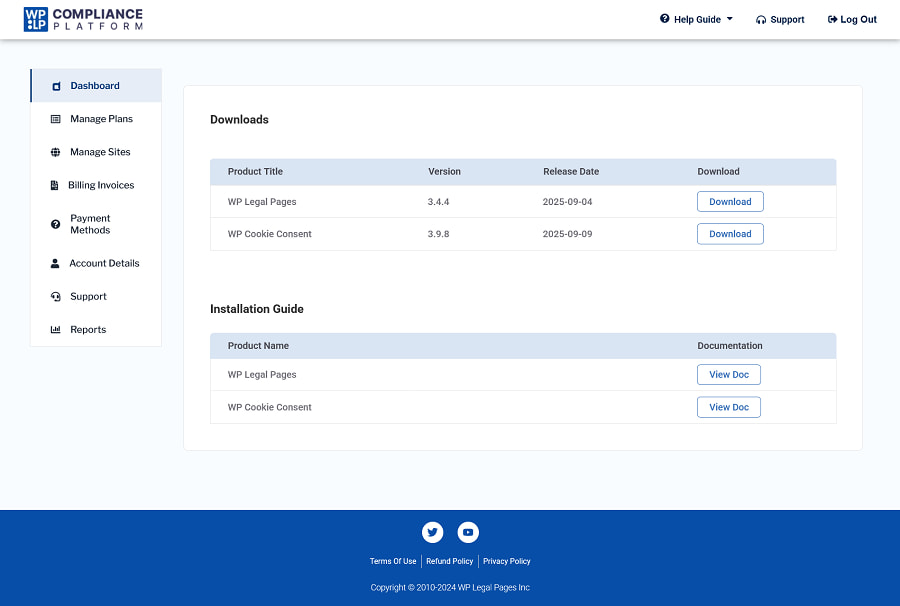Expand the Help Guide dropdown arrow
This screenshot has width=900, height=606.
coord(730,19)
